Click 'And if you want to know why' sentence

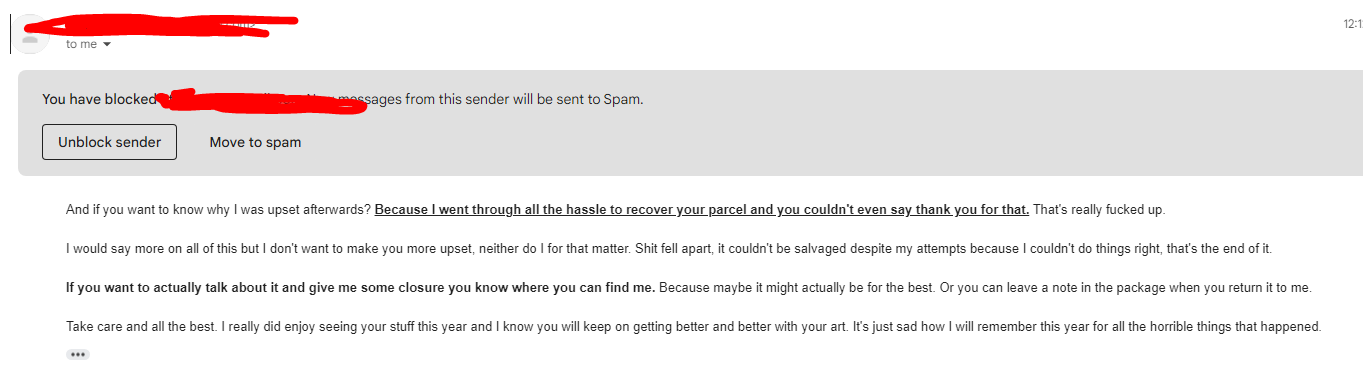(x=218, y=210)
